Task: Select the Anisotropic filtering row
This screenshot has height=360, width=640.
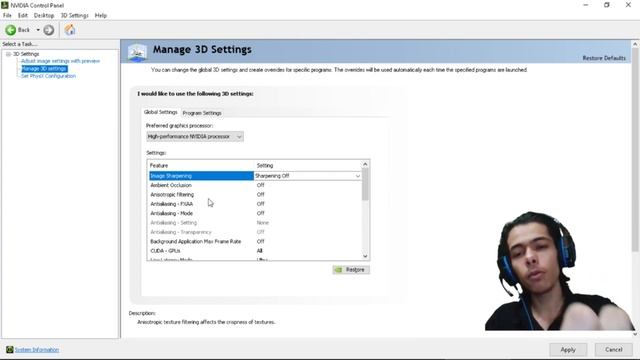Action: point(255,195)
